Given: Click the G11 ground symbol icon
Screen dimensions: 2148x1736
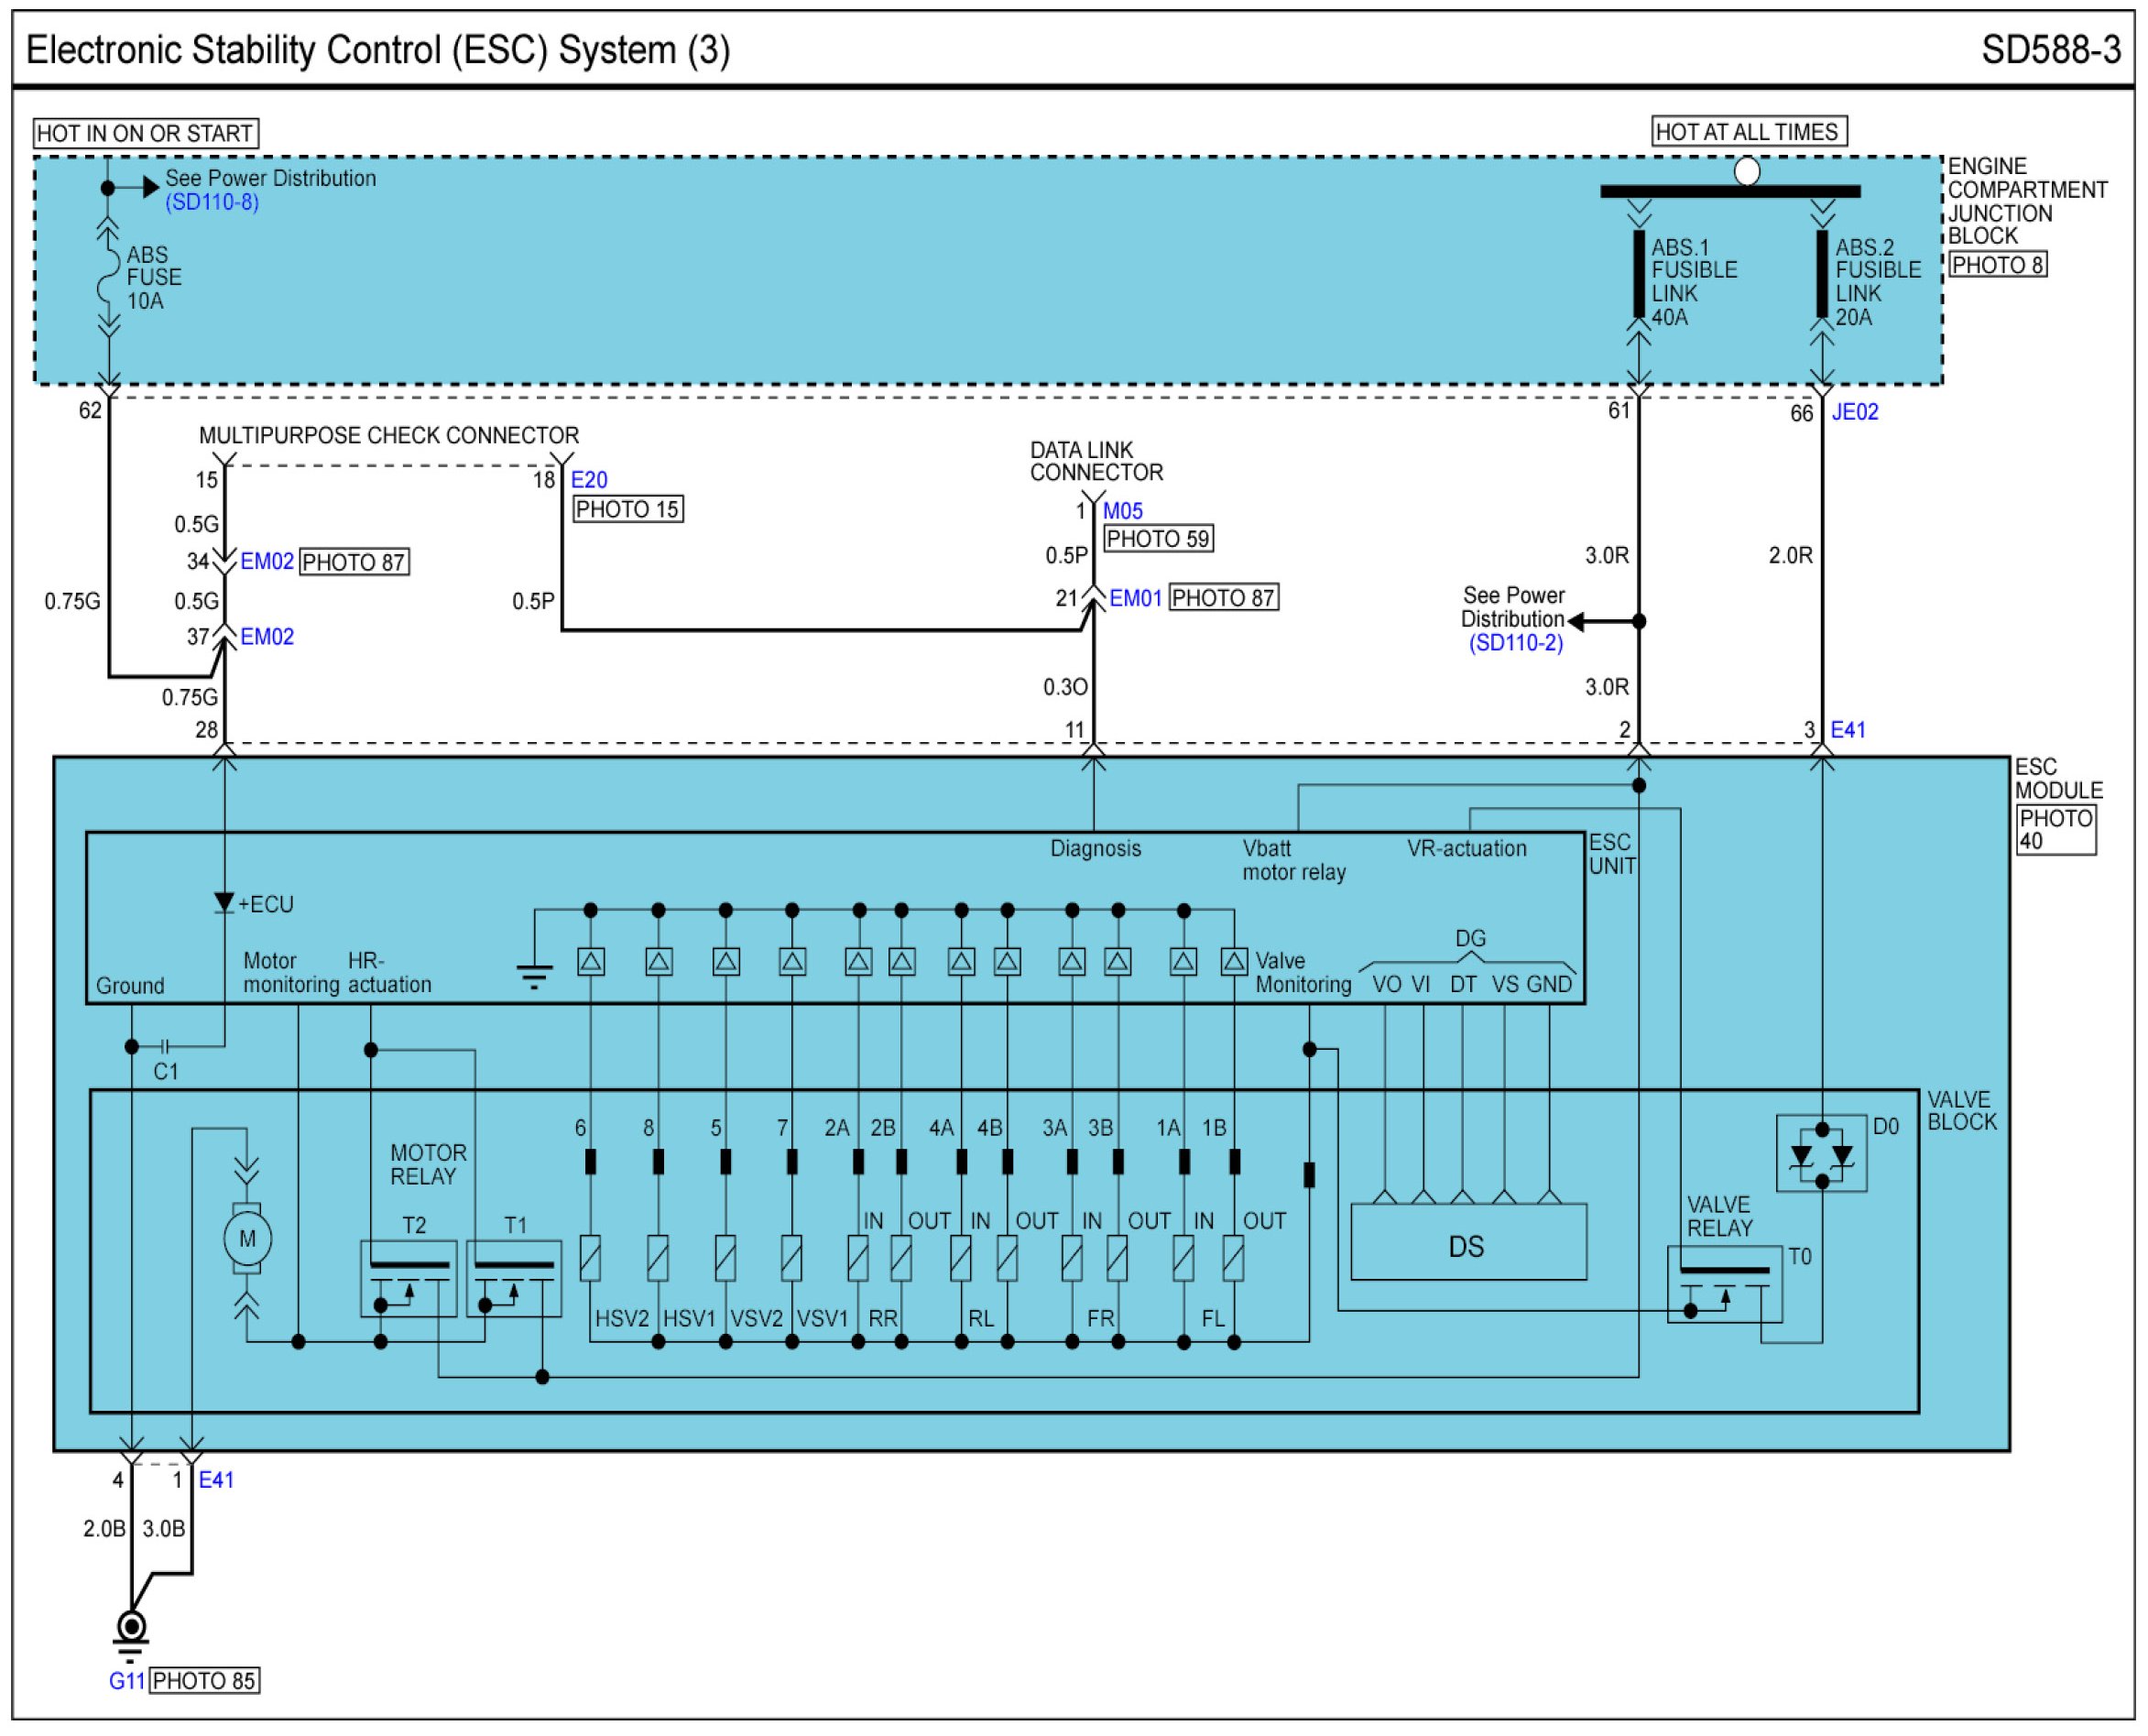Looking at the screenshot, I should [x=131, y=1630].
